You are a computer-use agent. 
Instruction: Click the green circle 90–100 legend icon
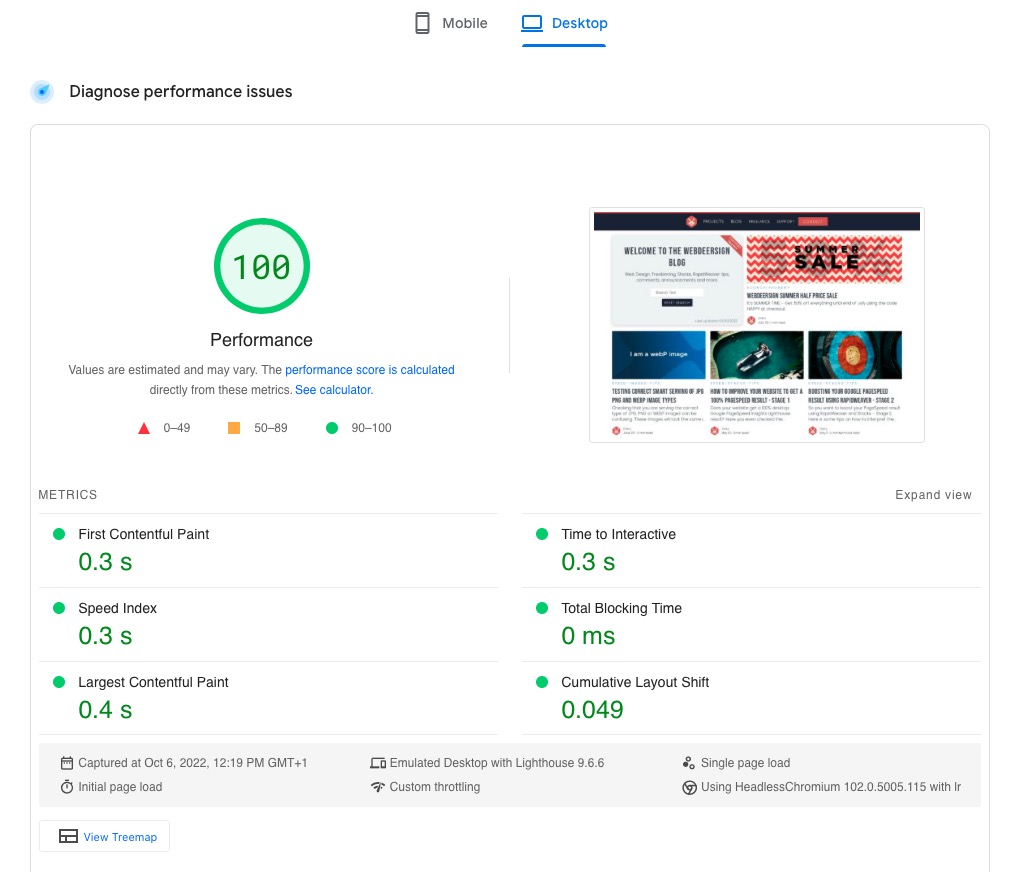(331, 428)
